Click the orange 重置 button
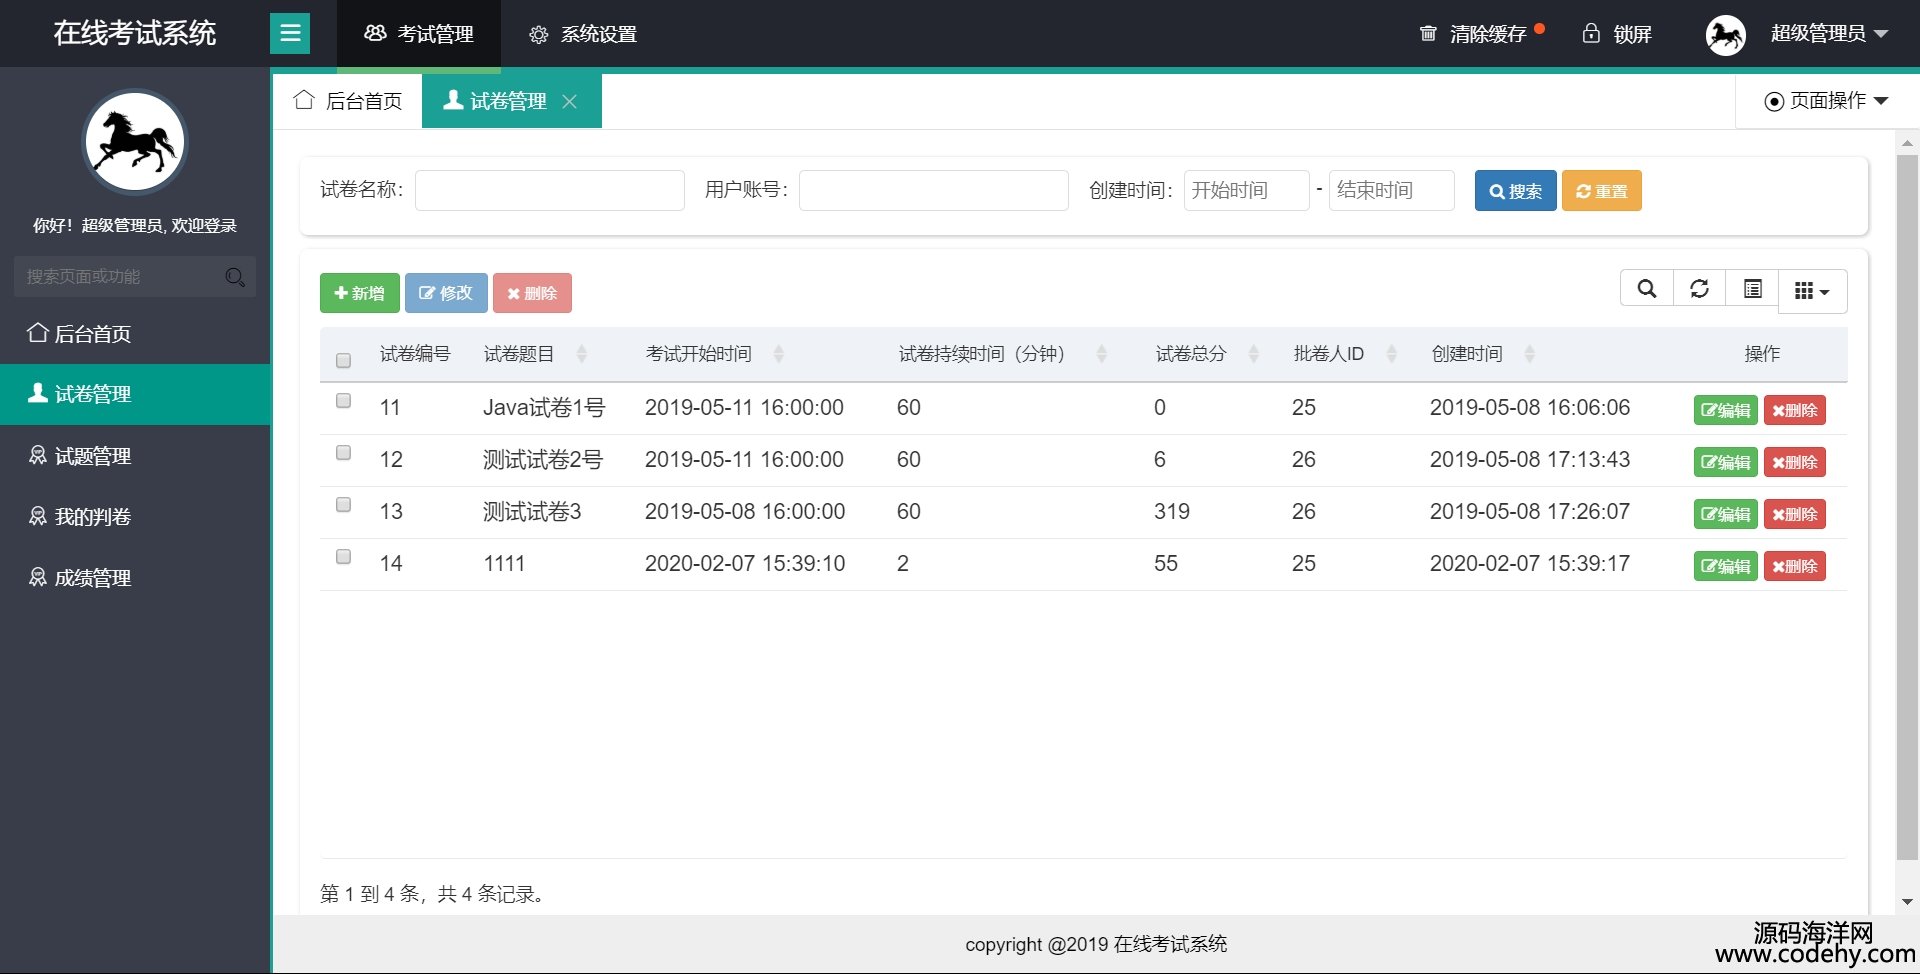Image resolution: width=1920 pixels, height=974 pixels. tap(1601, 191)
